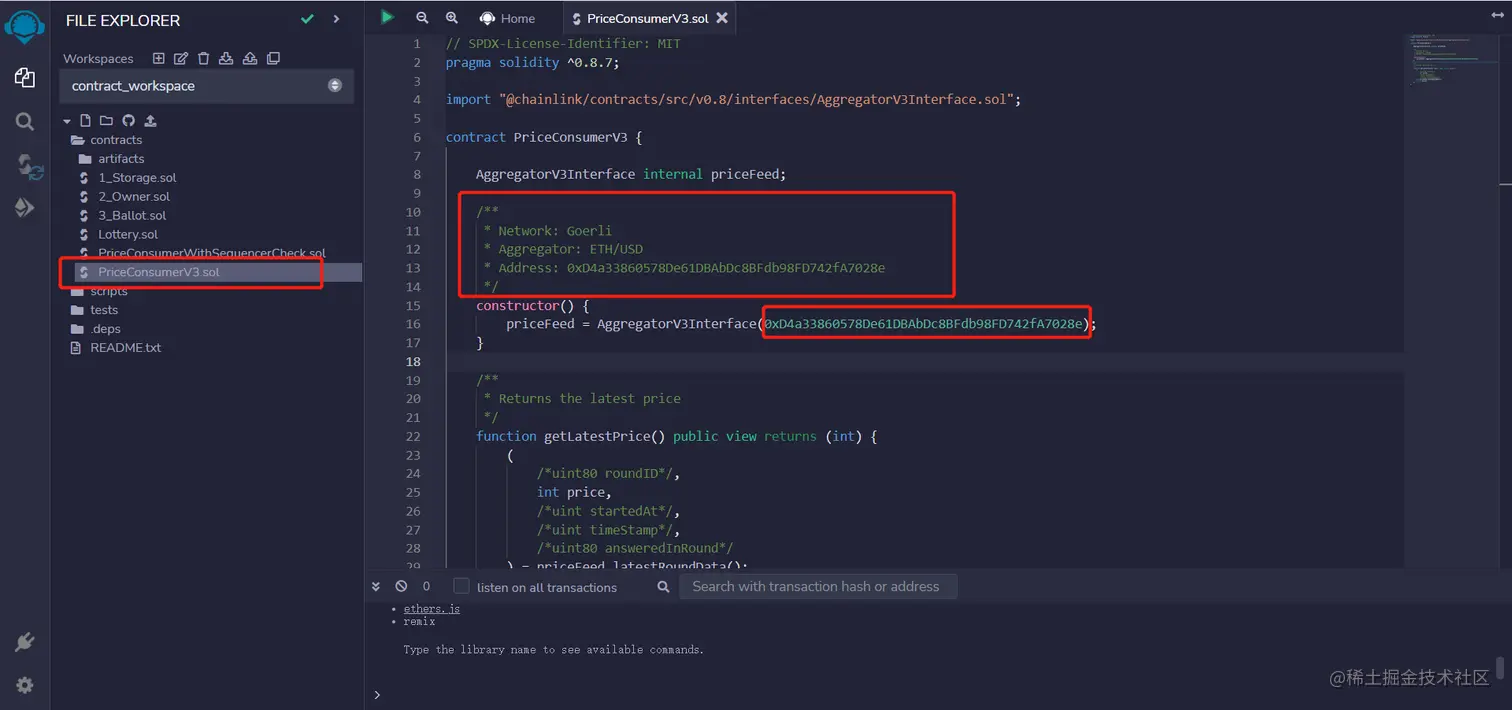Click the editor minimap preview
Viewport: 1512px width, 710px height.
[x=1451, y=60]
